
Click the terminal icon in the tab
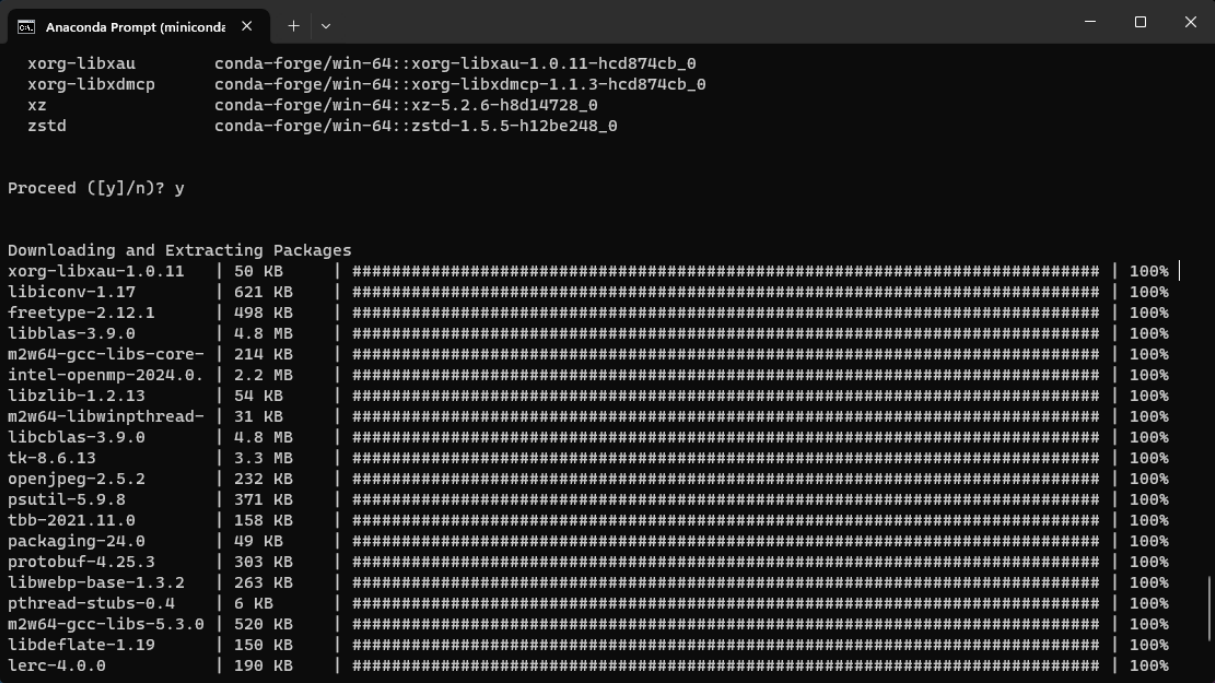pyautogui.click(x=27, y=26)
